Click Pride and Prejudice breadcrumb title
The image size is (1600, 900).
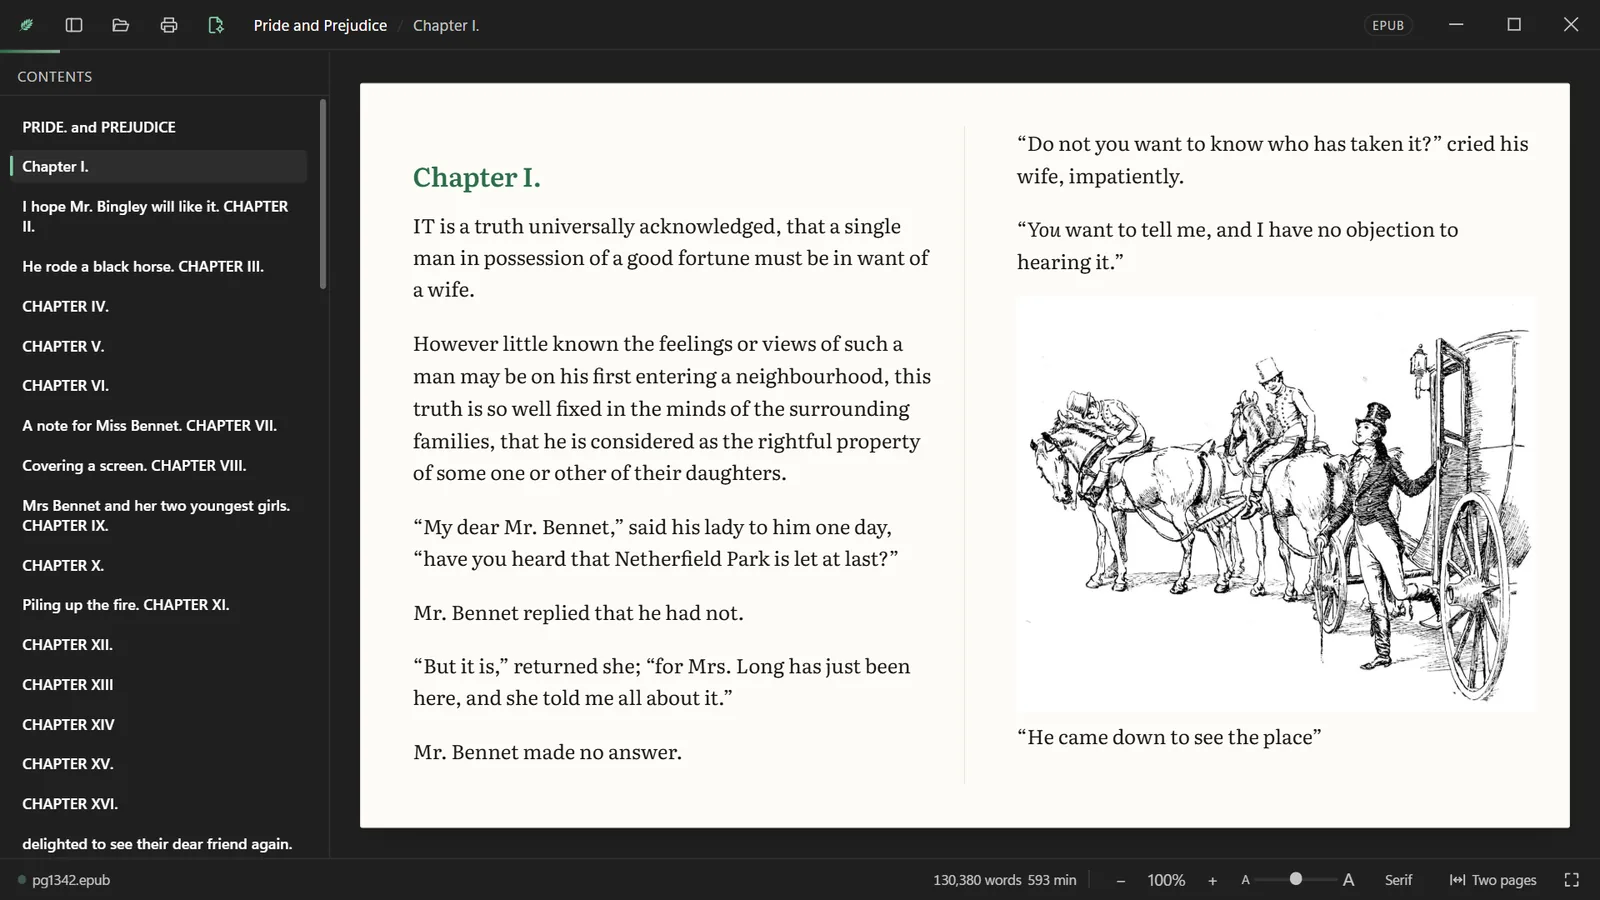[x=320, y=25]
